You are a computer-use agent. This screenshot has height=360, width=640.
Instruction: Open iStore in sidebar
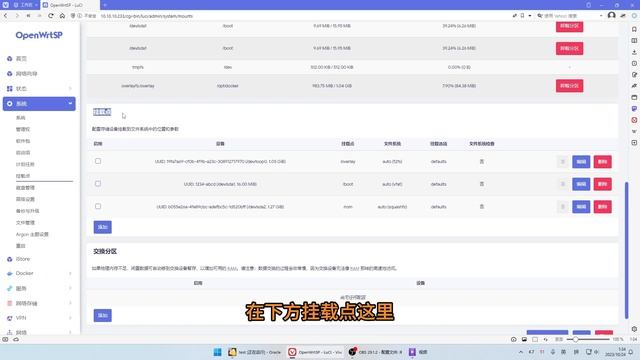tap(22, 259)
